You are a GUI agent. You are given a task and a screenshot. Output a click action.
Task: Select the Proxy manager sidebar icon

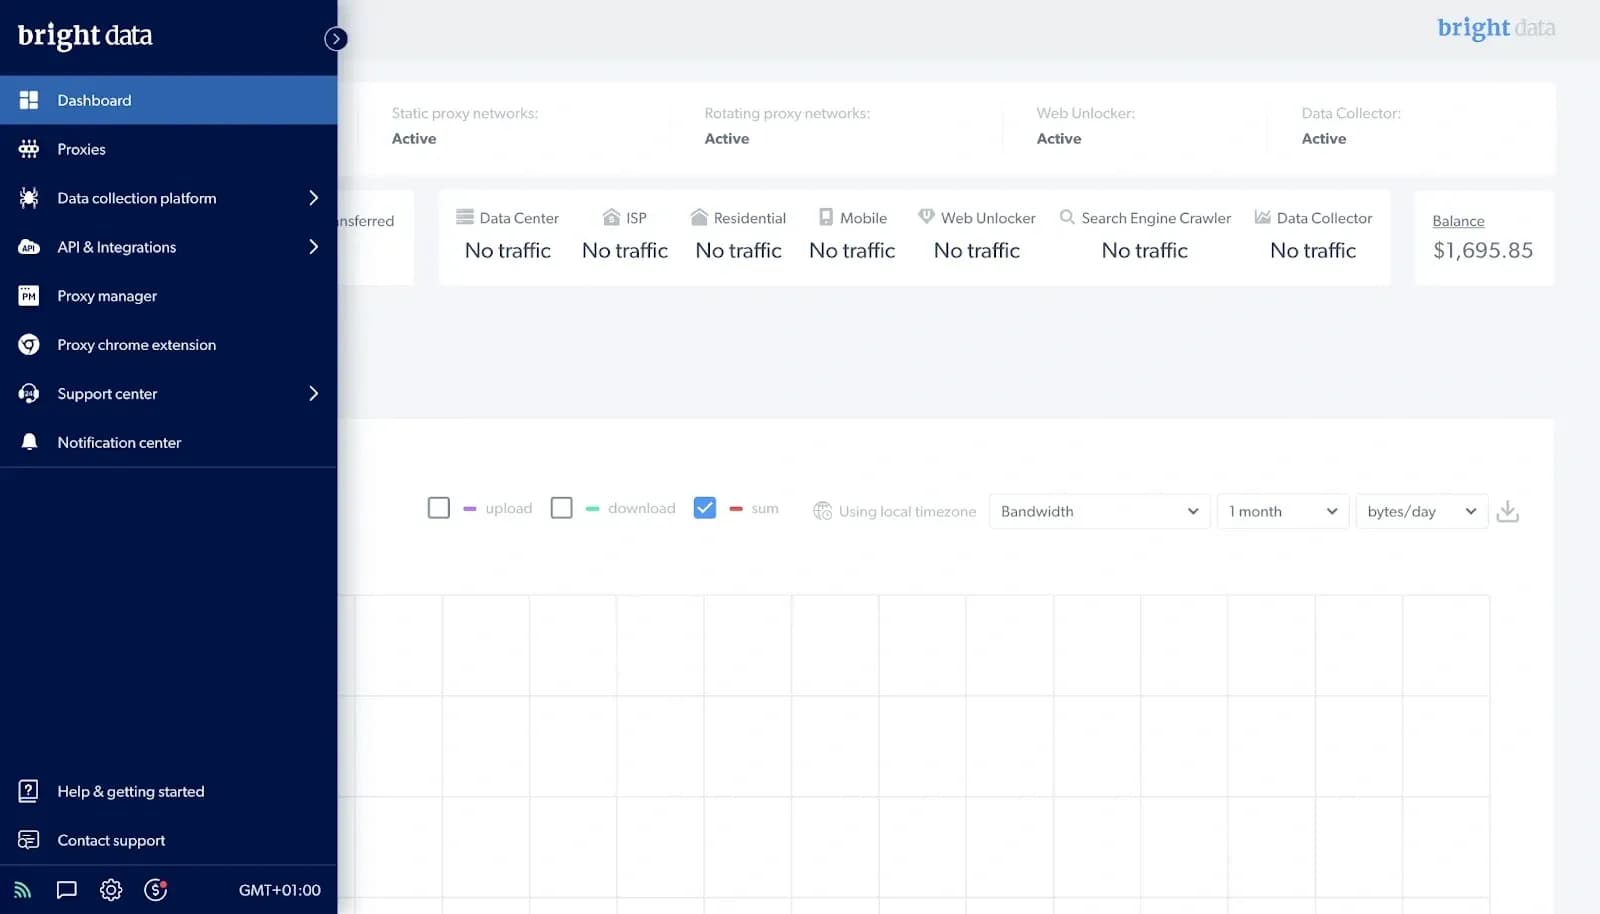(x=30, y=295)
